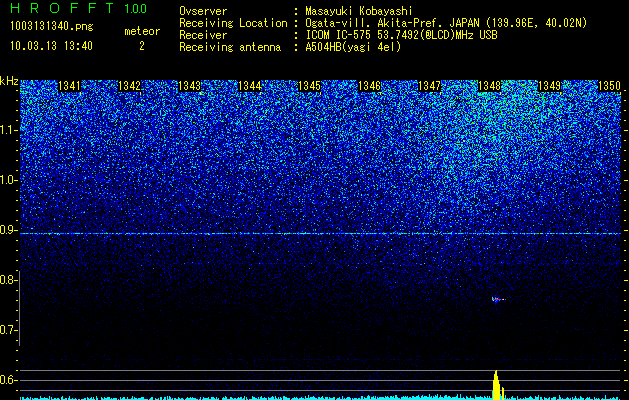The image size is (629, 400).
Task: Click the Receiving antenna label
Action: tap(230, 47)
